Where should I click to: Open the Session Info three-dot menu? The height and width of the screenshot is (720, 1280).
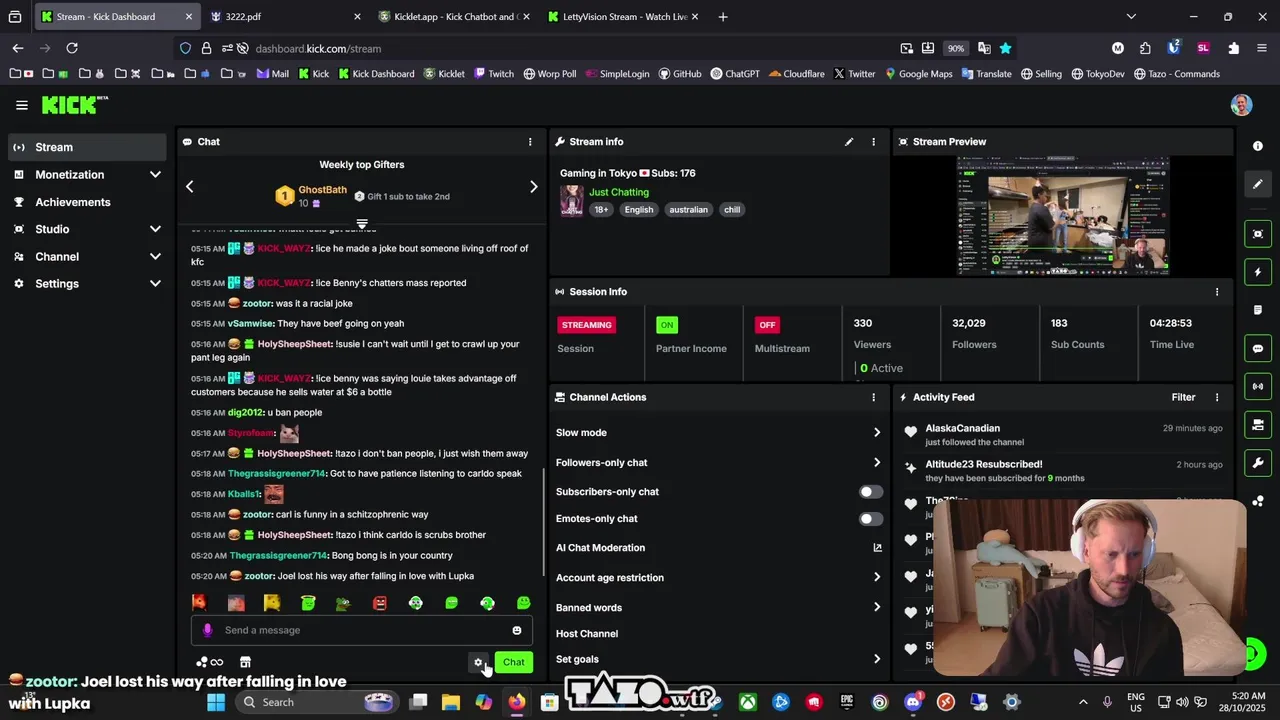[x=1217, y=292]
